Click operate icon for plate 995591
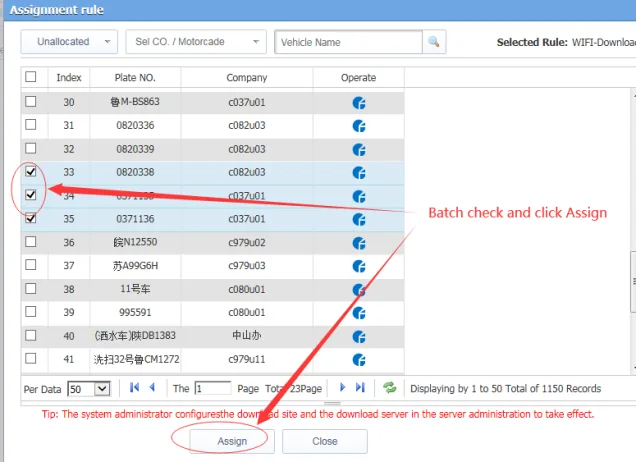 (x=359, y=313)
